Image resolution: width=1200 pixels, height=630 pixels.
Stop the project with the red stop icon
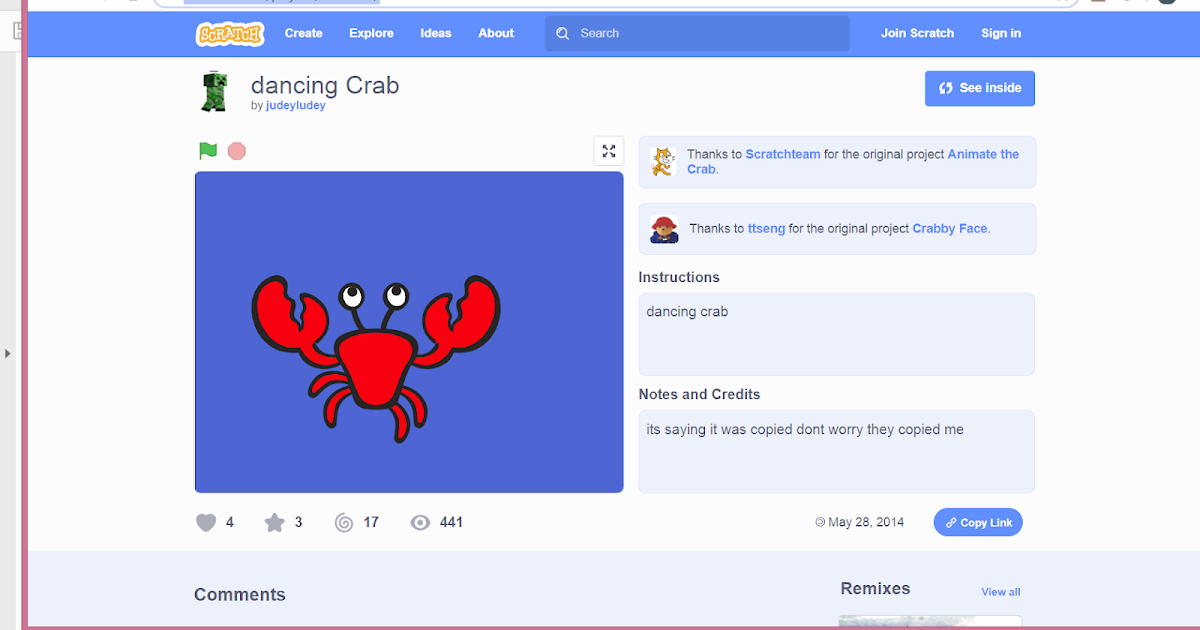[x=236, y=150]
